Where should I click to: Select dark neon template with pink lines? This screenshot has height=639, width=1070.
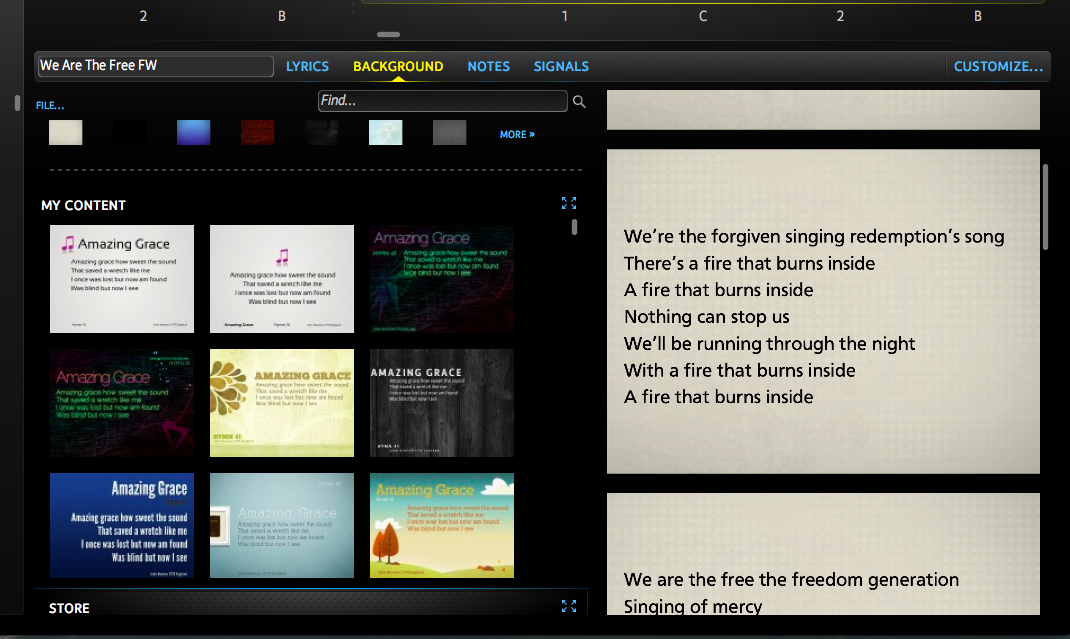(x=121, y=403)
